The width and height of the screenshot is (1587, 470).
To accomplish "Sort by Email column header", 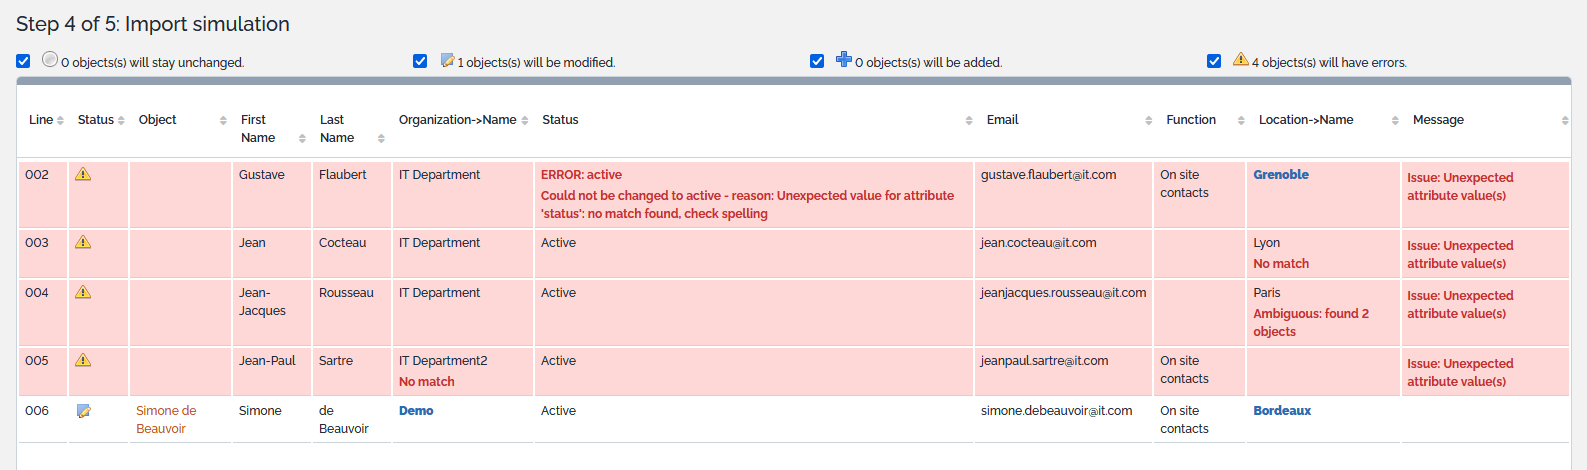I will (x=1002, y=120).
